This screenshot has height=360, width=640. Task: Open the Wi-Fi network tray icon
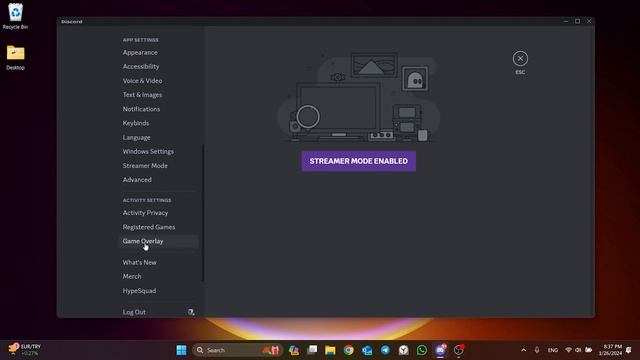pos(568,350)
